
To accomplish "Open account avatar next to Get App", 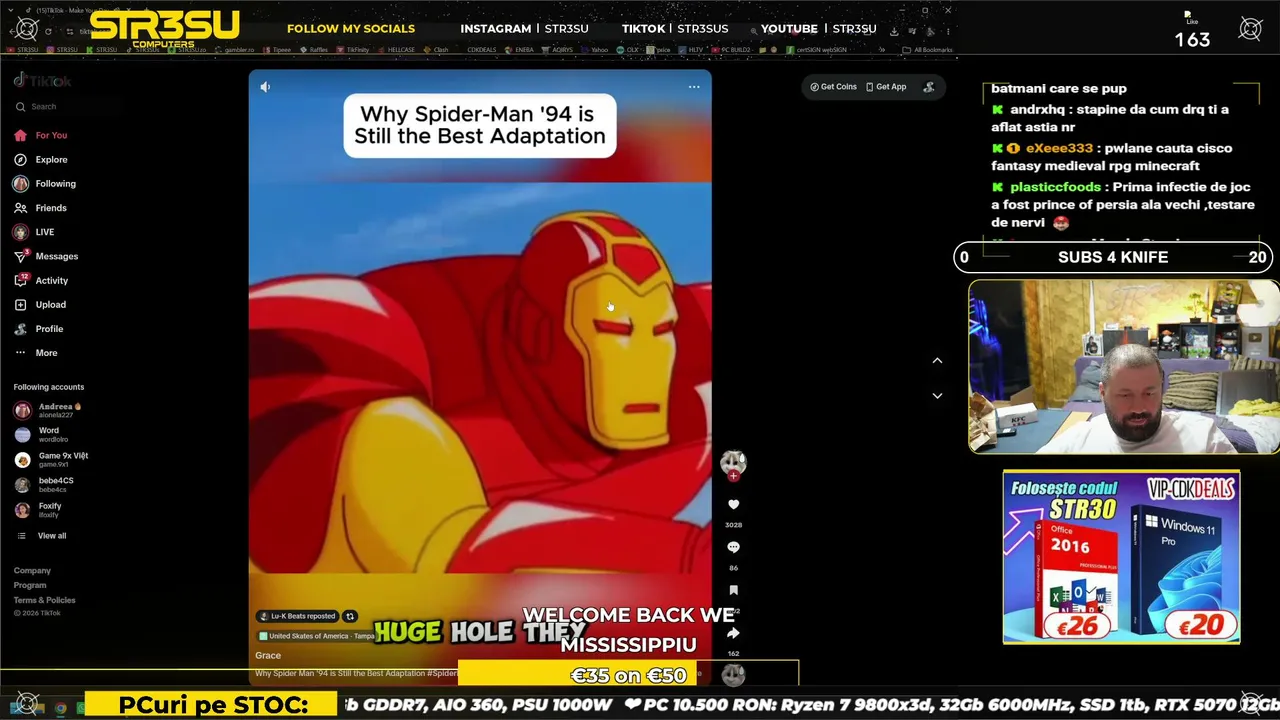I will 928,87.
